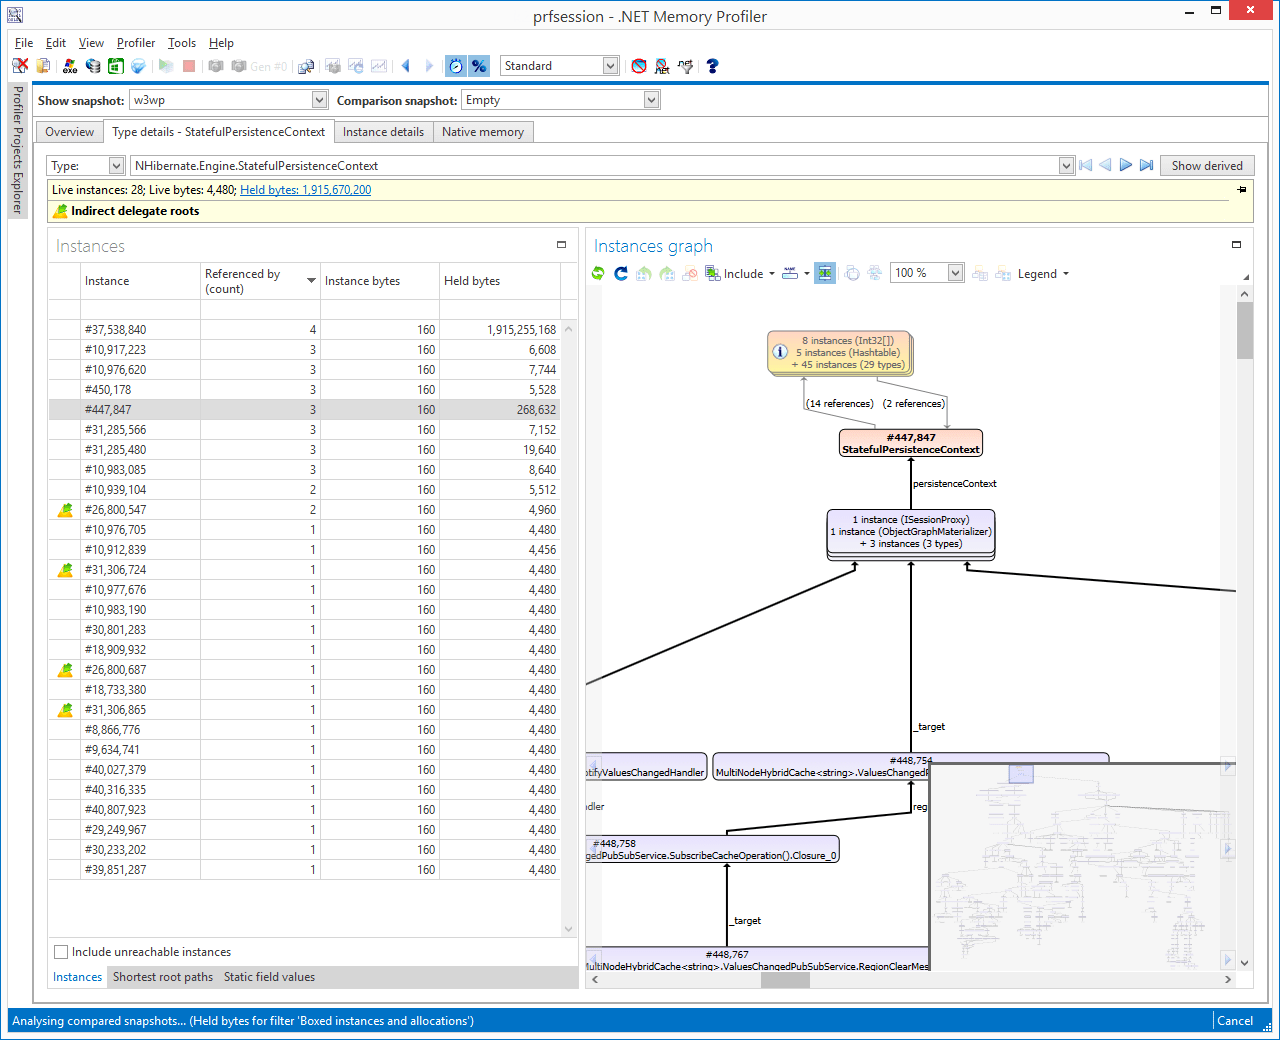Viewport: 1280px width, 1040px height.
Task: Click the Show derived button
Action: click(x=1209, y=165)
